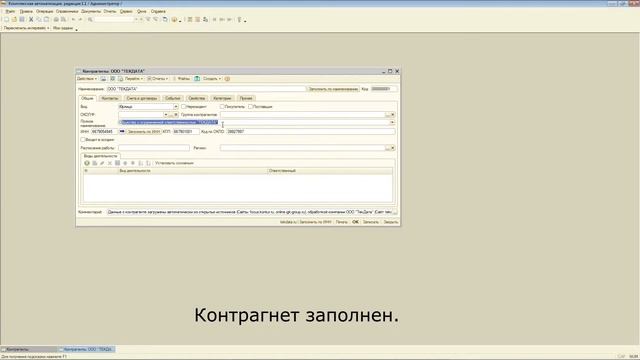Image resolution: width=640 pixels, height=360 pixels.
Task: Toggle the Нерезидент checkbox
Action: tap(184, 107)
